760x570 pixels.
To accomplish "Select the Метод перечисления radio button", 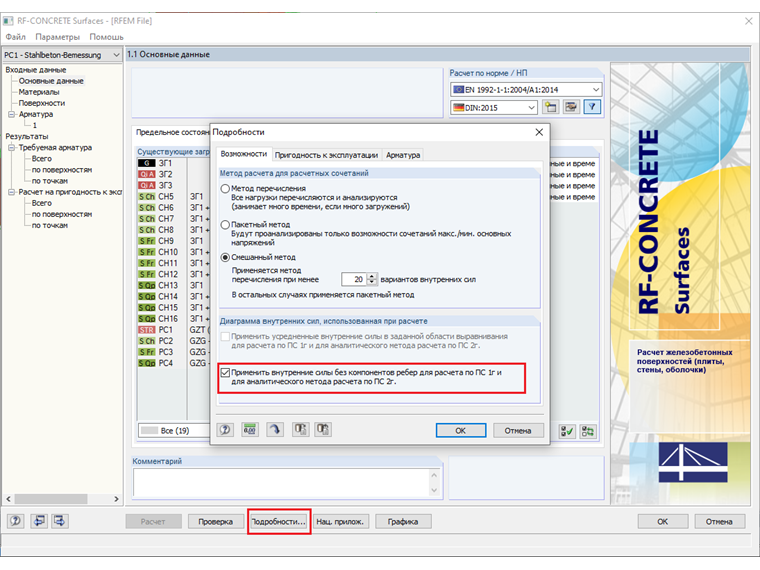I will [225, 189].
